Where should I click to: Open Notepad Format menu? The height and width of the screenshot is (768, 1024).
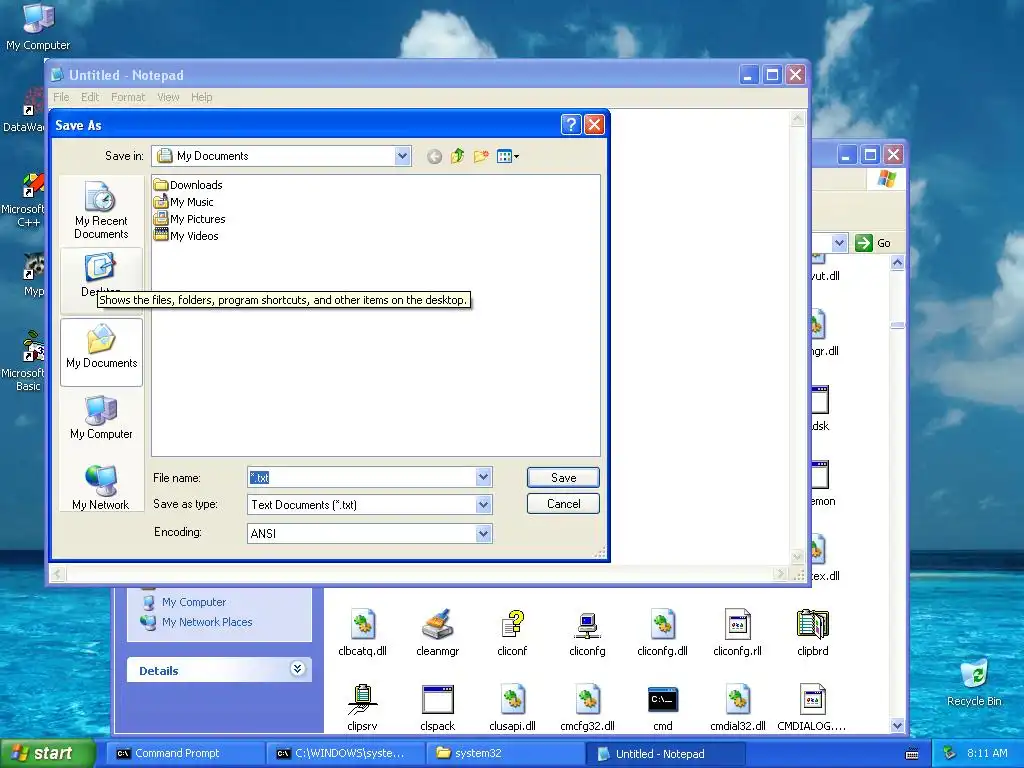128,97
